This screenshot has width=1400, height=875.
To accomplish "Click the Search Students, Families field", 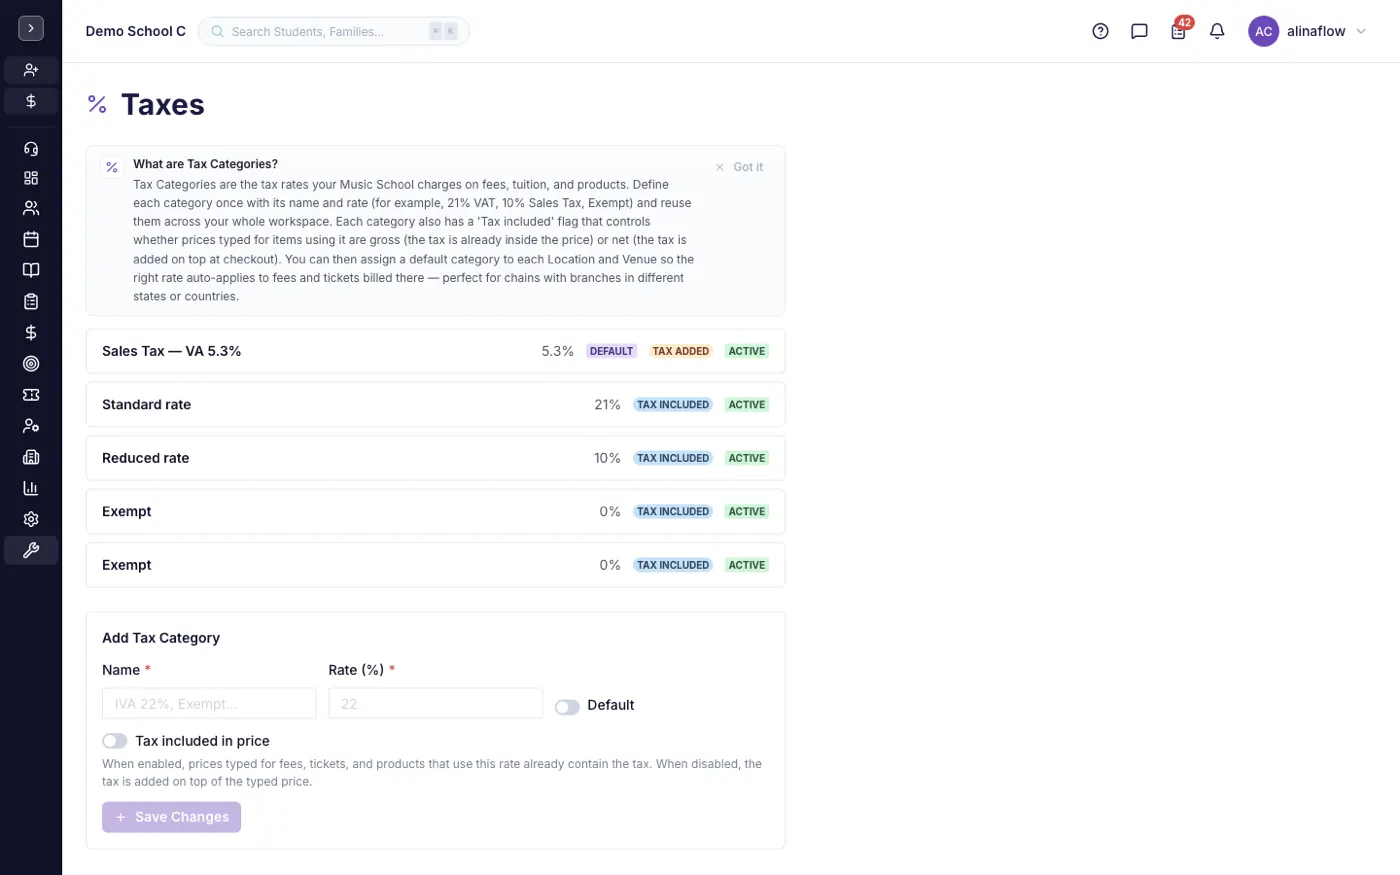I will coord(334,31).
